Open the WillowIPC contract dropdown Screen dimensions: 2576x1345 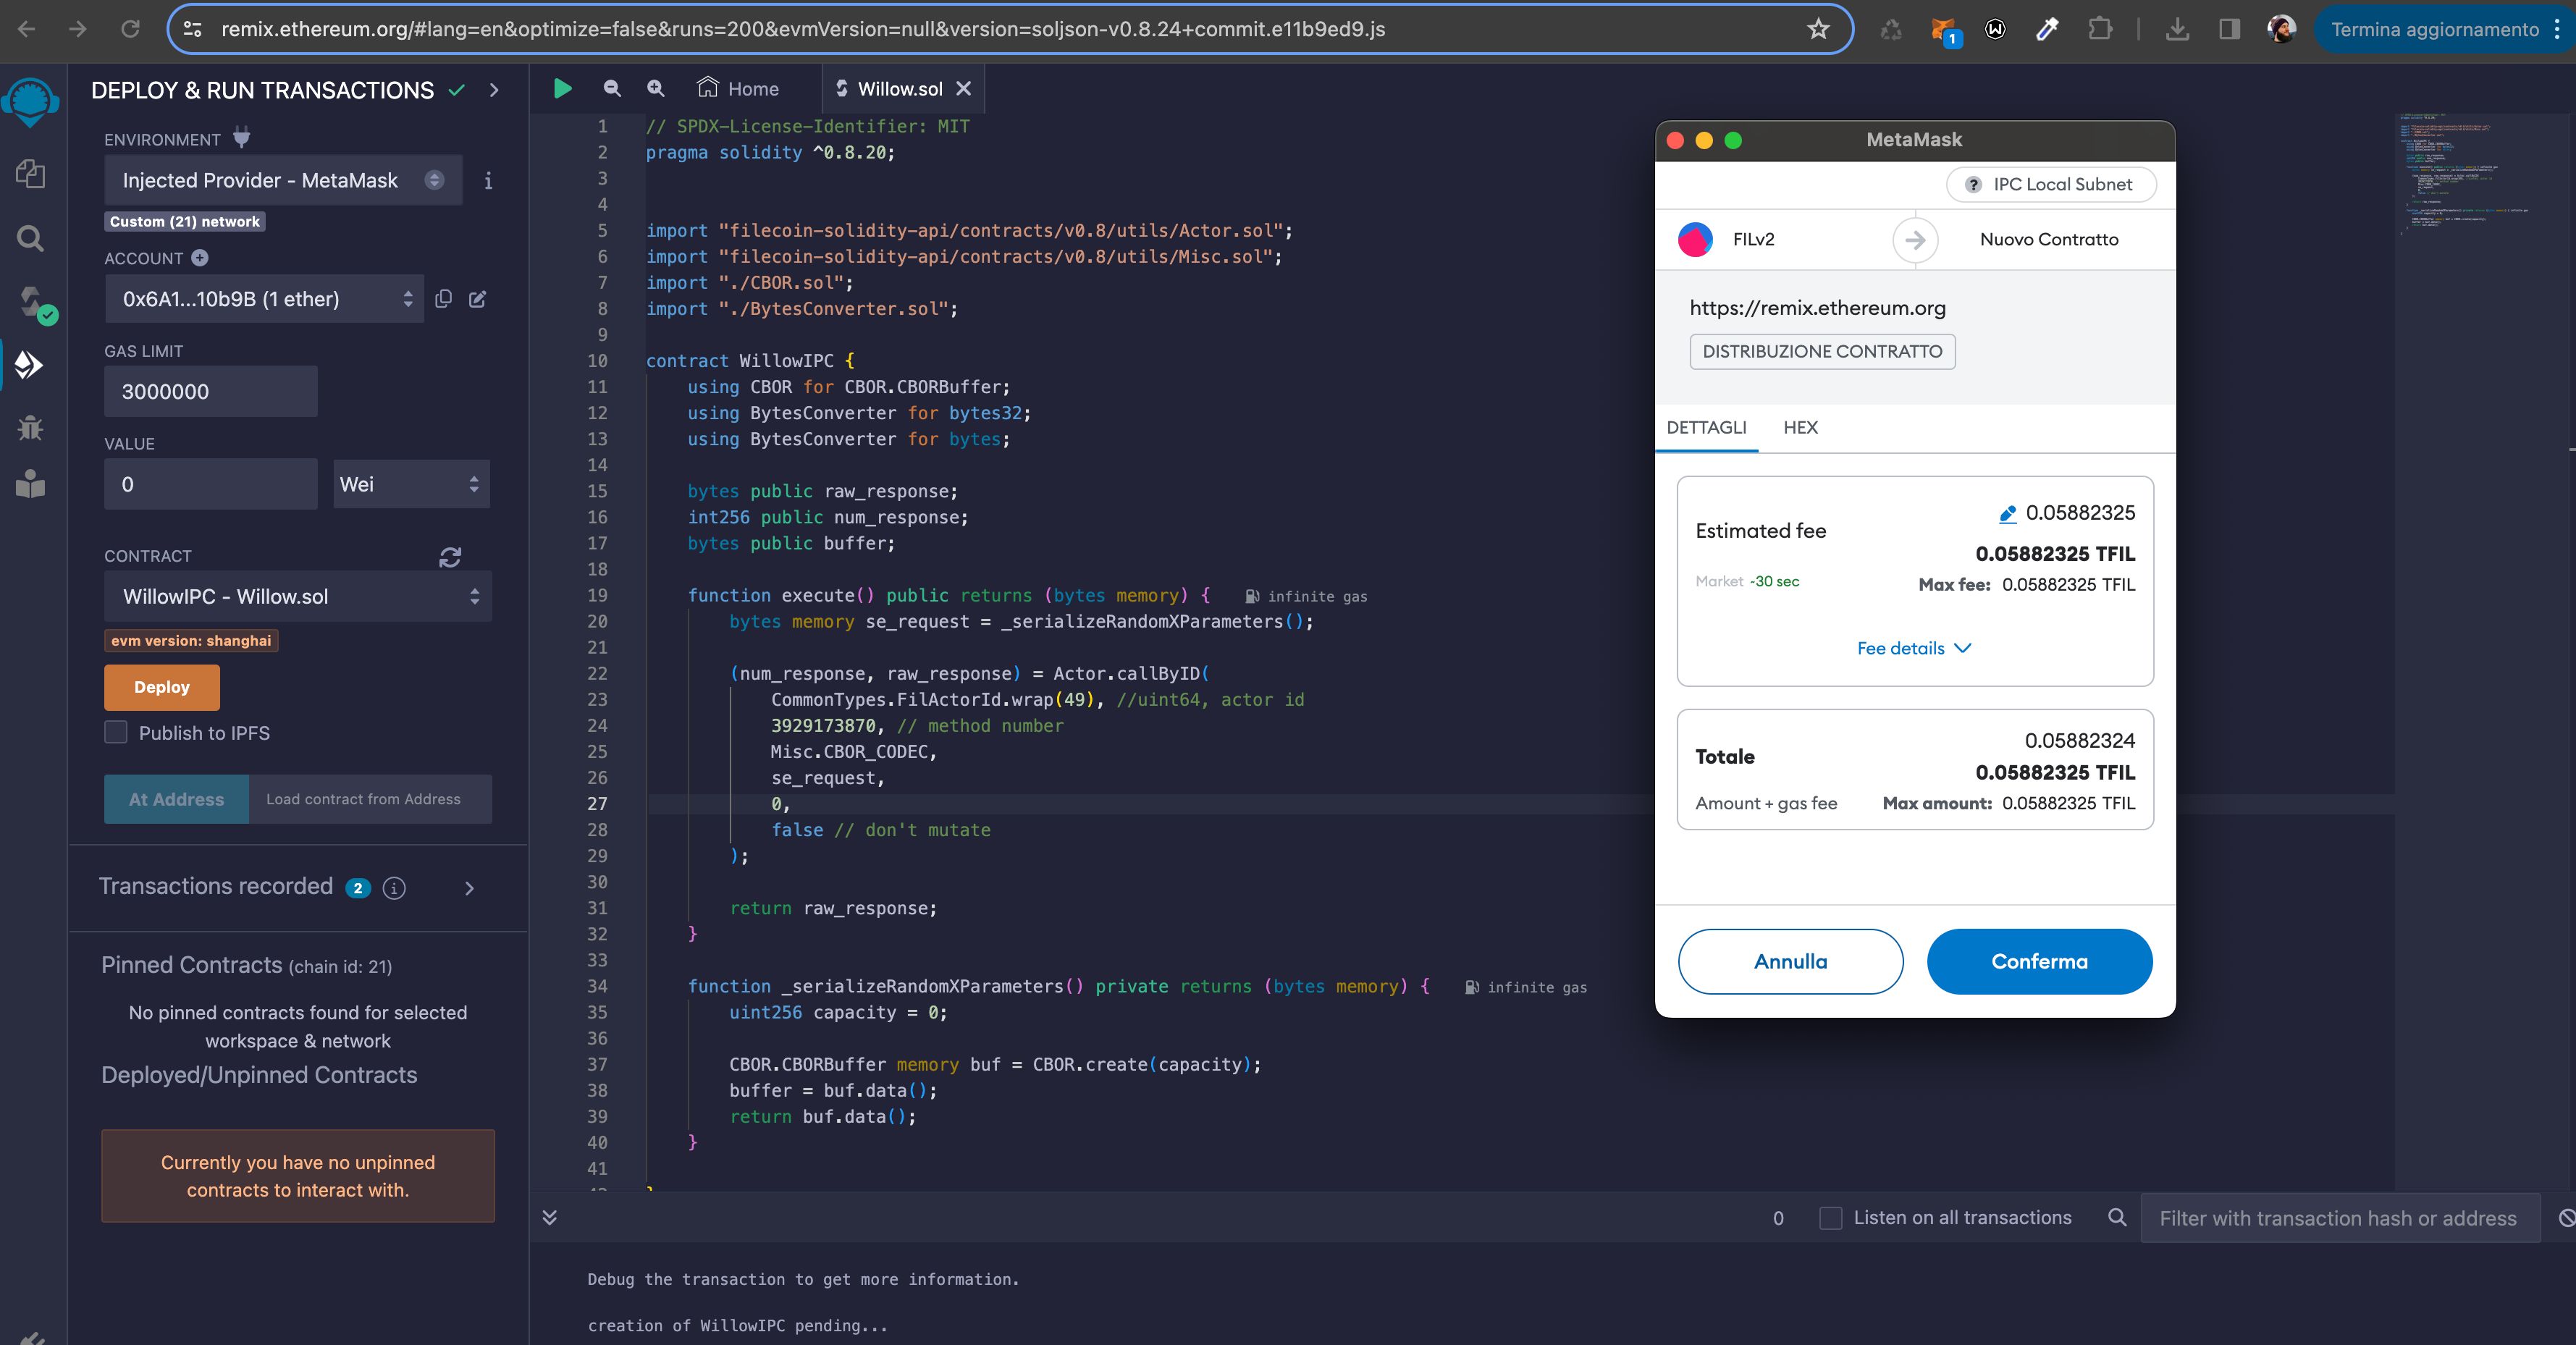[x=298, y=596]
